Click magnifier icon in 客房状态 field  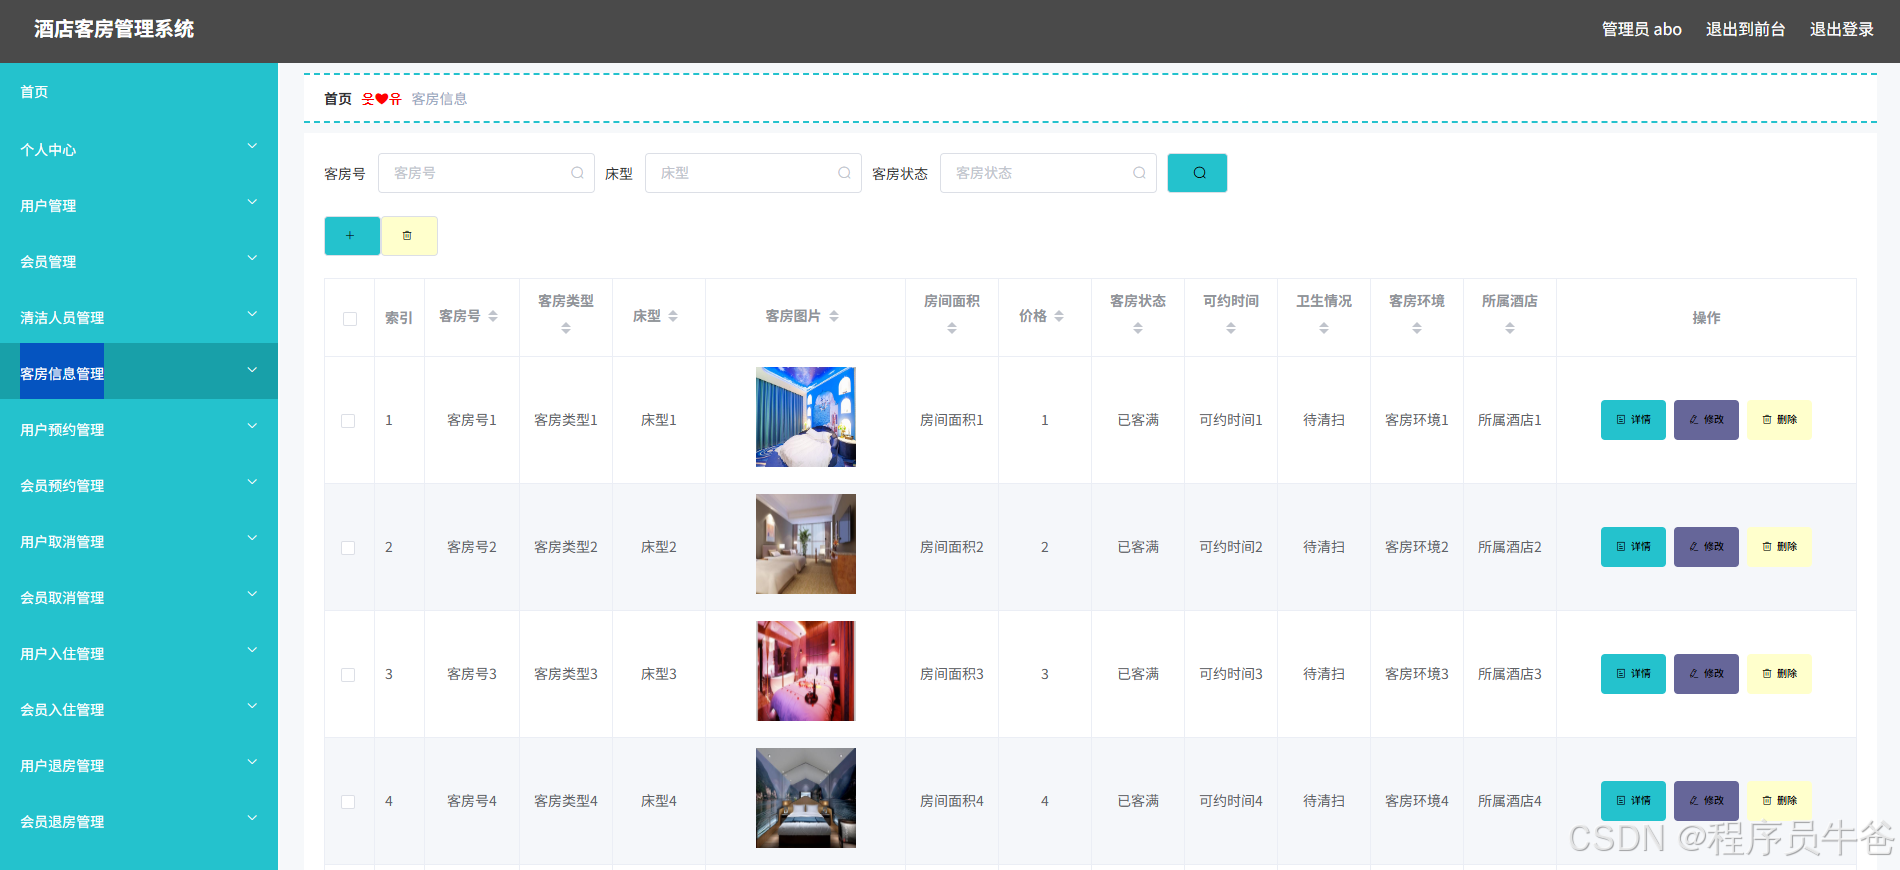point(1139,173)
